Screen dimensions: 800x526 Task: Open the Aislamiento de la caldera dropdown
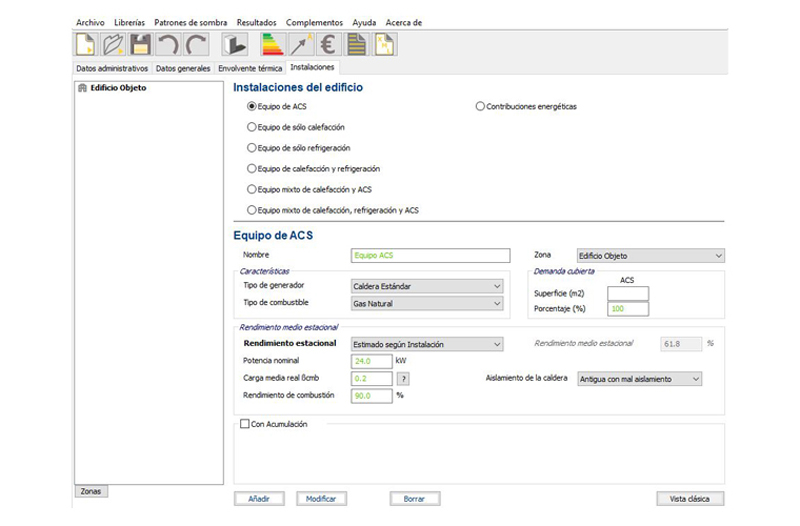click(x=640, y=379)
